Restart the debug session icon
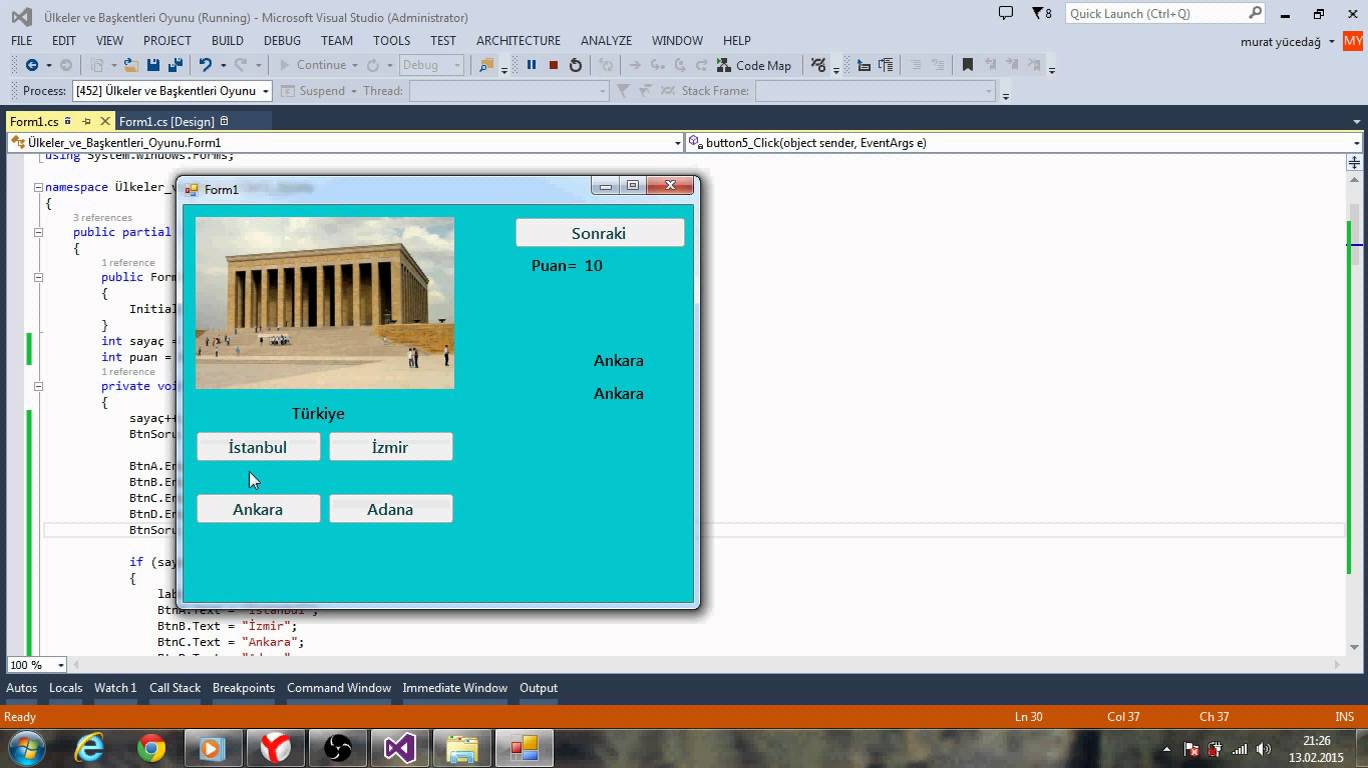 click(576, 65)
